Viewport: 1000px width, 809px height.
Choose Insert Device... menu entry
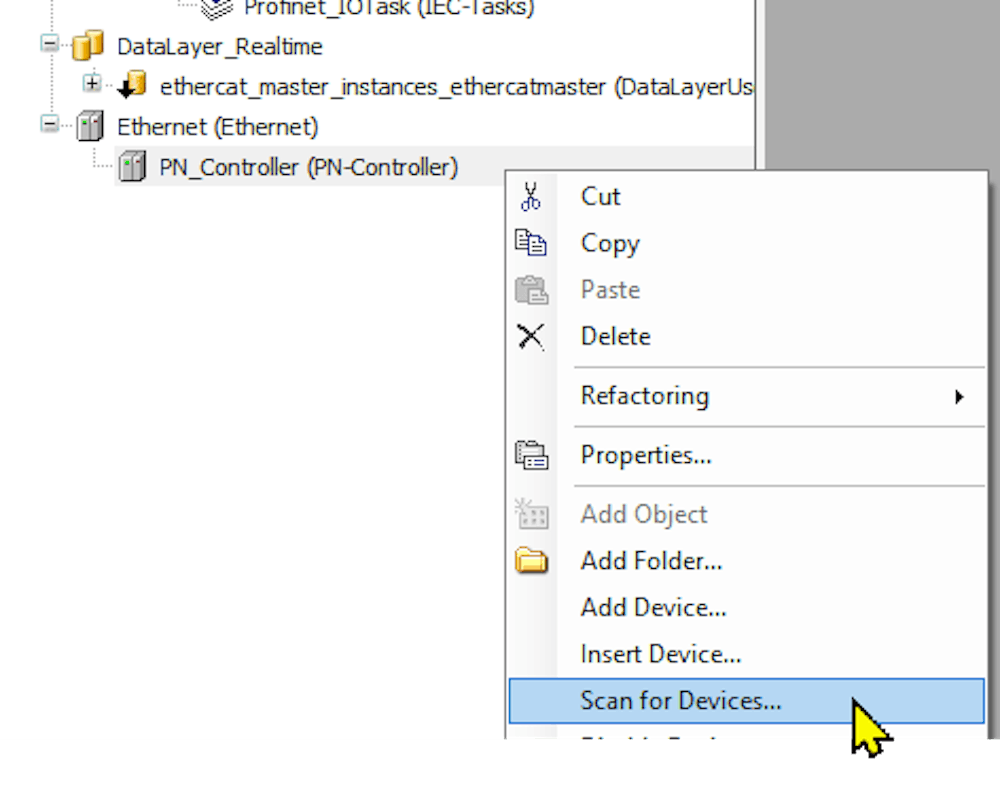(x=660, y=654)
